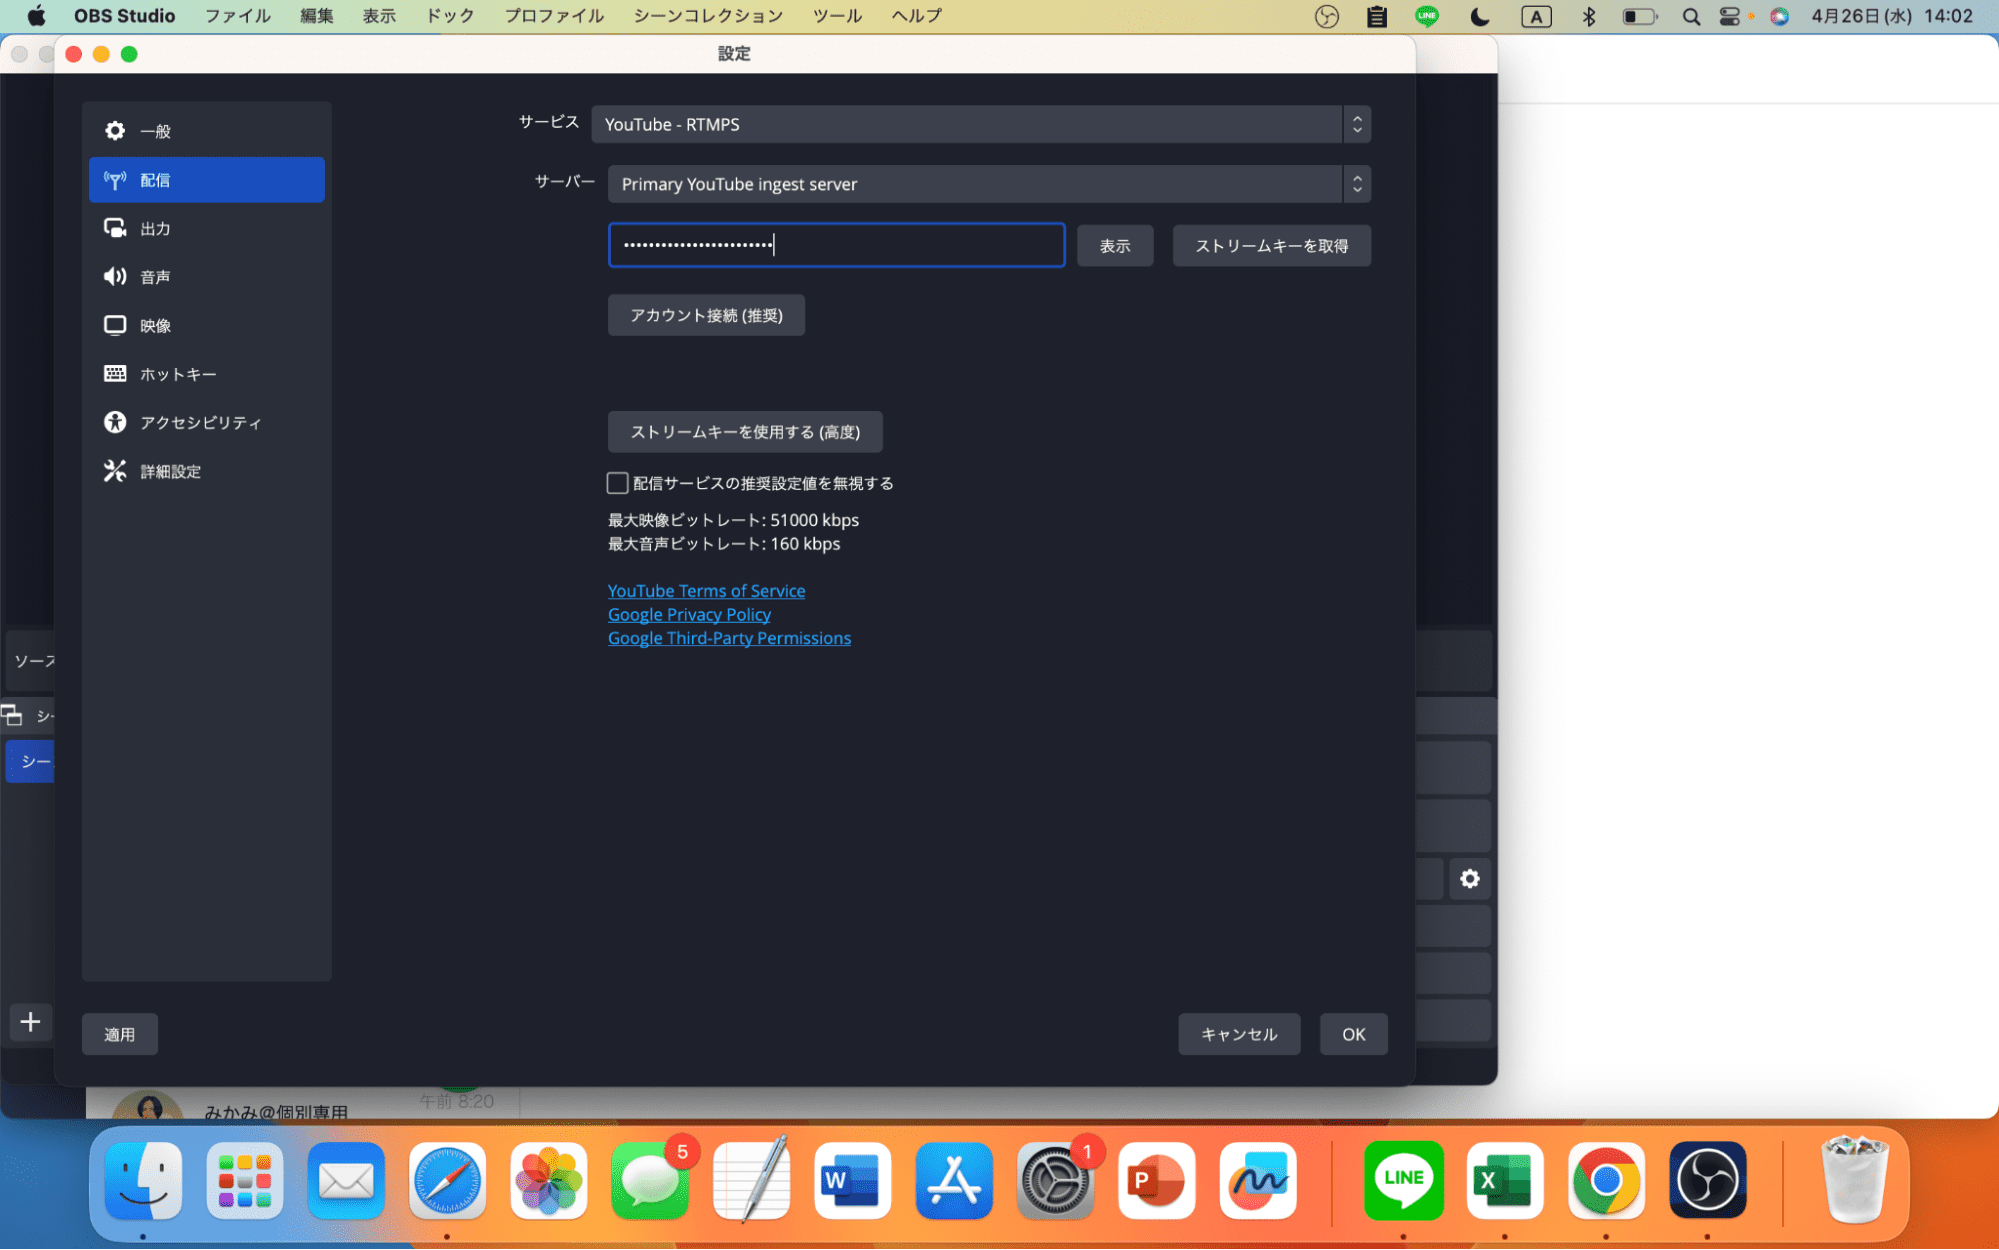Open the ホットキー (Hotkeys) settings section
Image resolution: width=1999 pixels, height=1250 pixels.
pos(206,374)
